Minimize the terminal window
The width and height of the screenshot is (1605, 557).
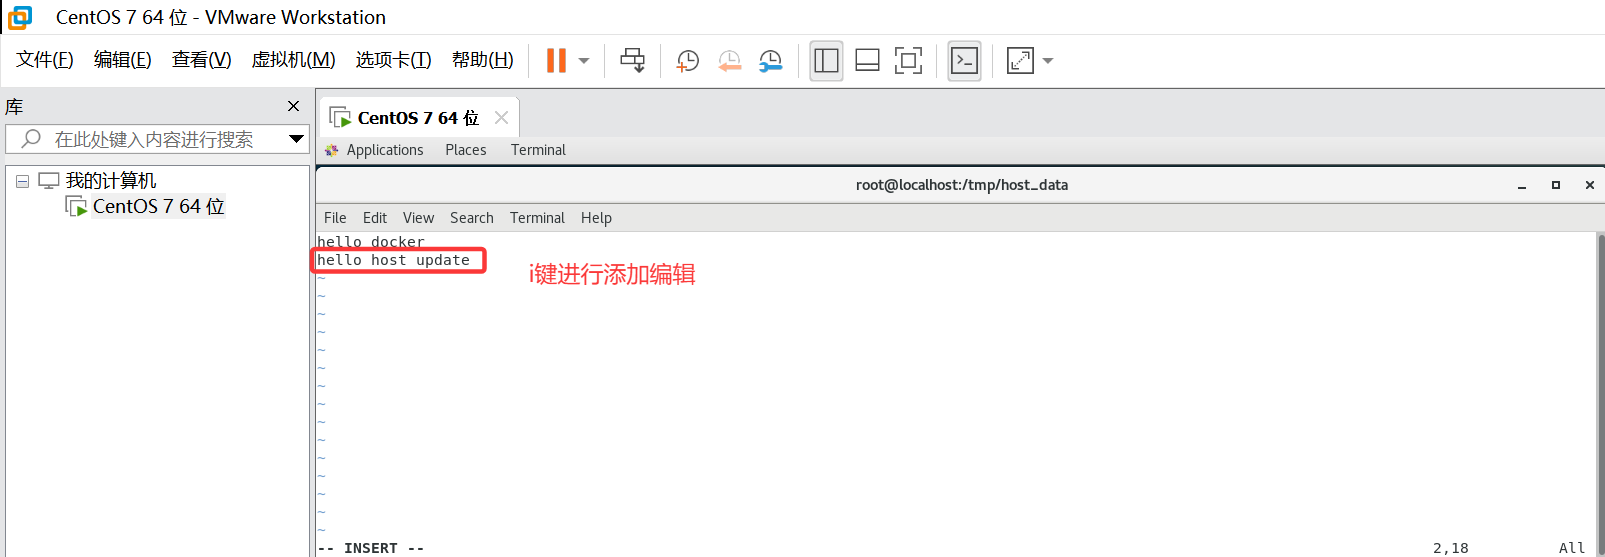1522,185
